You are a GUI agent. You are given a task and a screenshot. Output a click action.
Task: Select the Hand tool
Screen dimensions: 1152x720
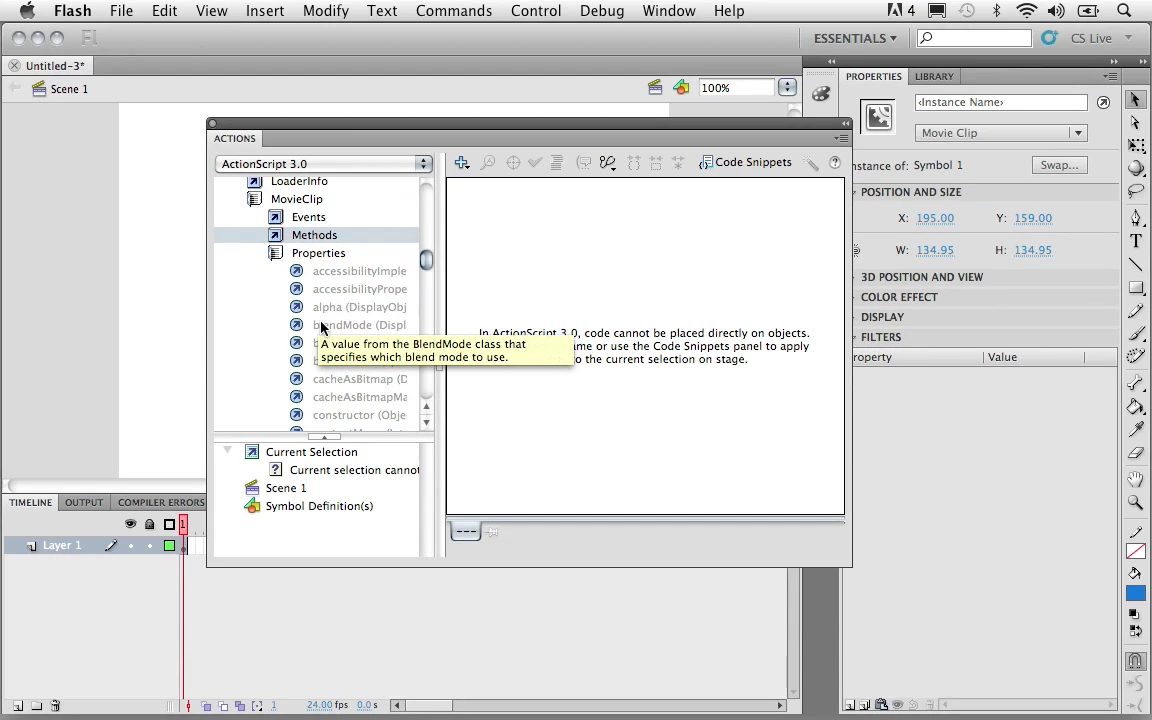tap(1135, 479)
